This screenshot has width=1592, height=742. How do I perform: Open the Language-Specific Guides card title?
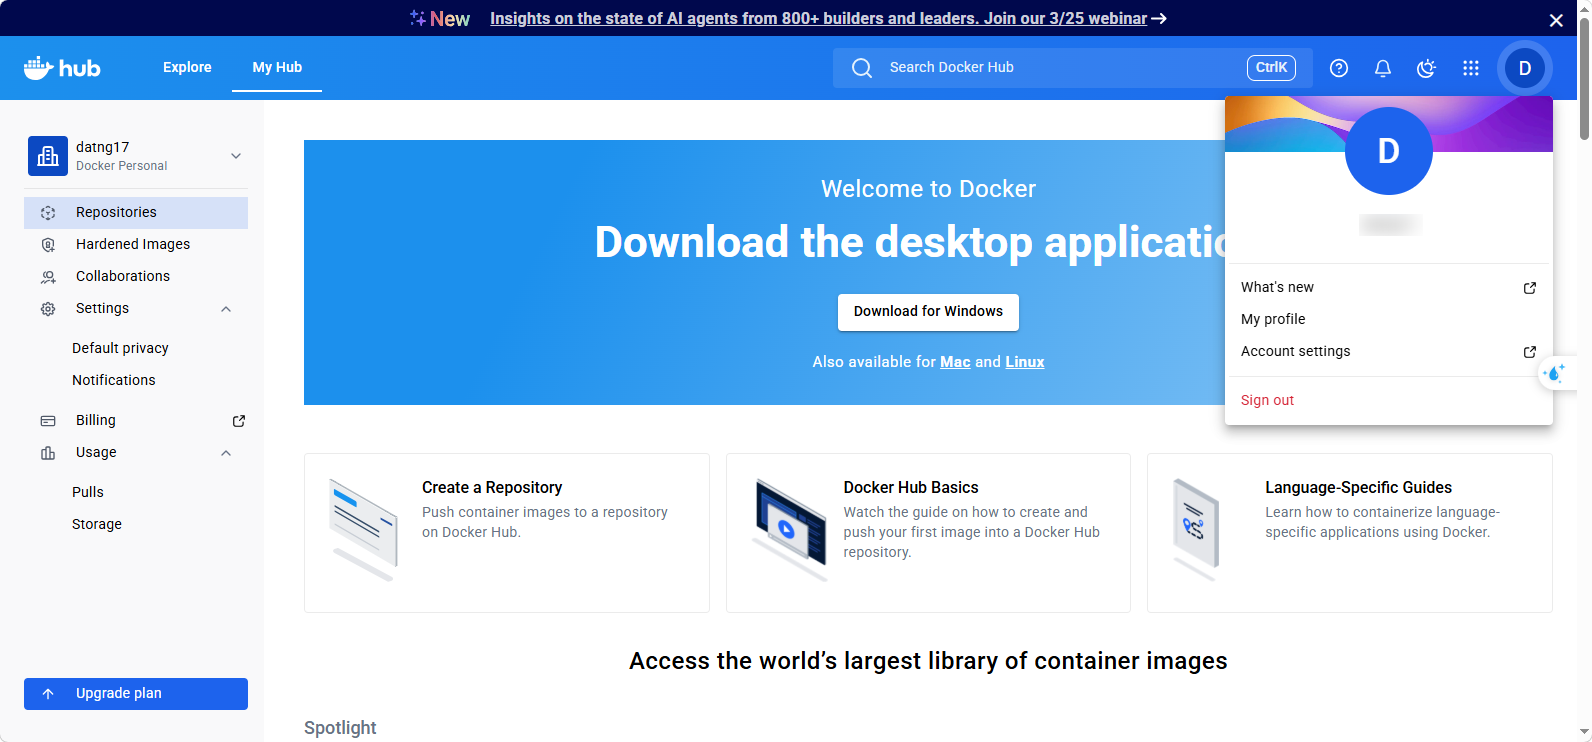click(x=1358, y=488)
